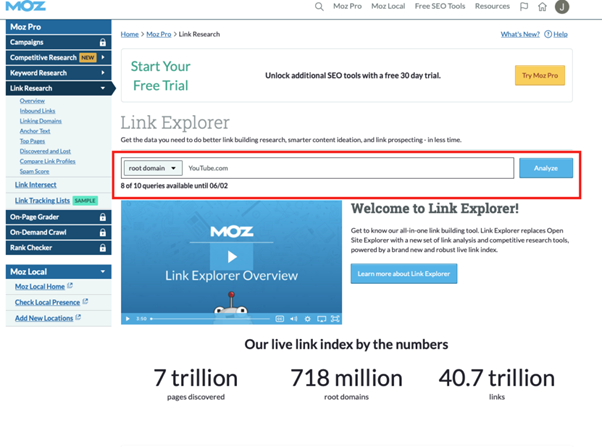Screen dimensions: 602x447
Task: Click the Help question mark icon
Action: tap(548, 34)
